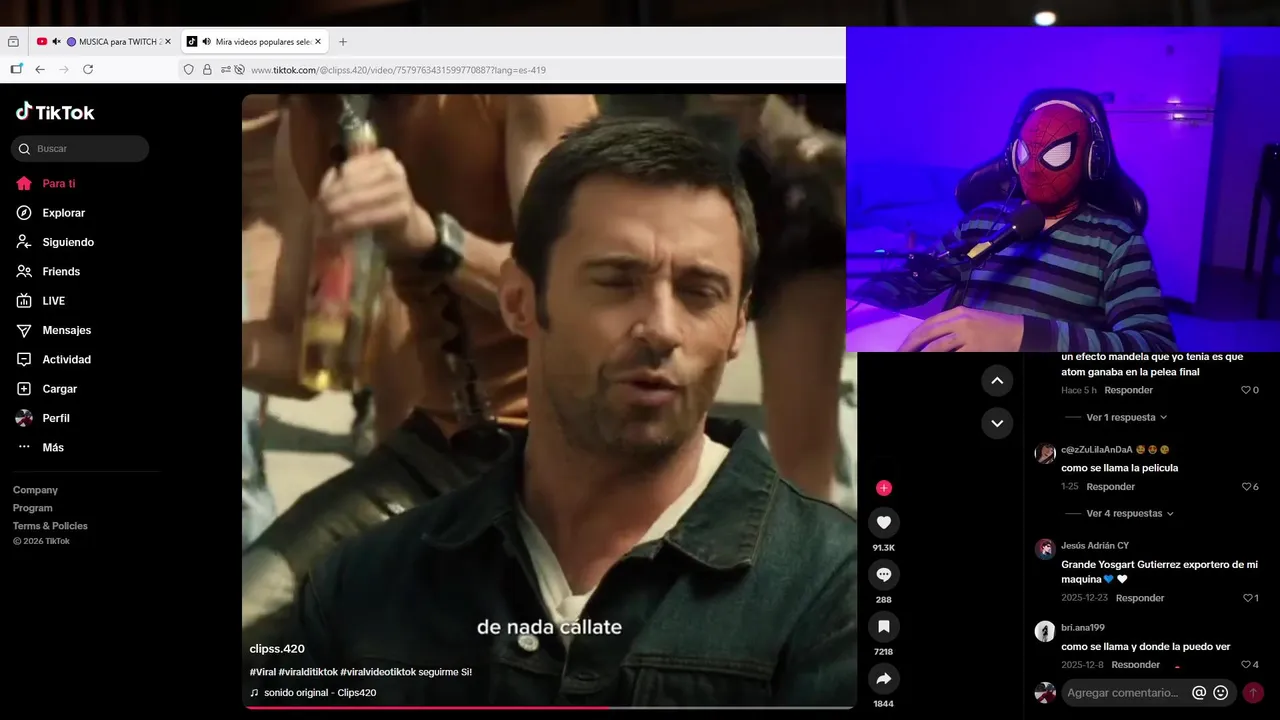The height and width of the screenshot is (720, 1280).
Task: Like bri.ana199's comment
Action: (x=1246, y=665)
